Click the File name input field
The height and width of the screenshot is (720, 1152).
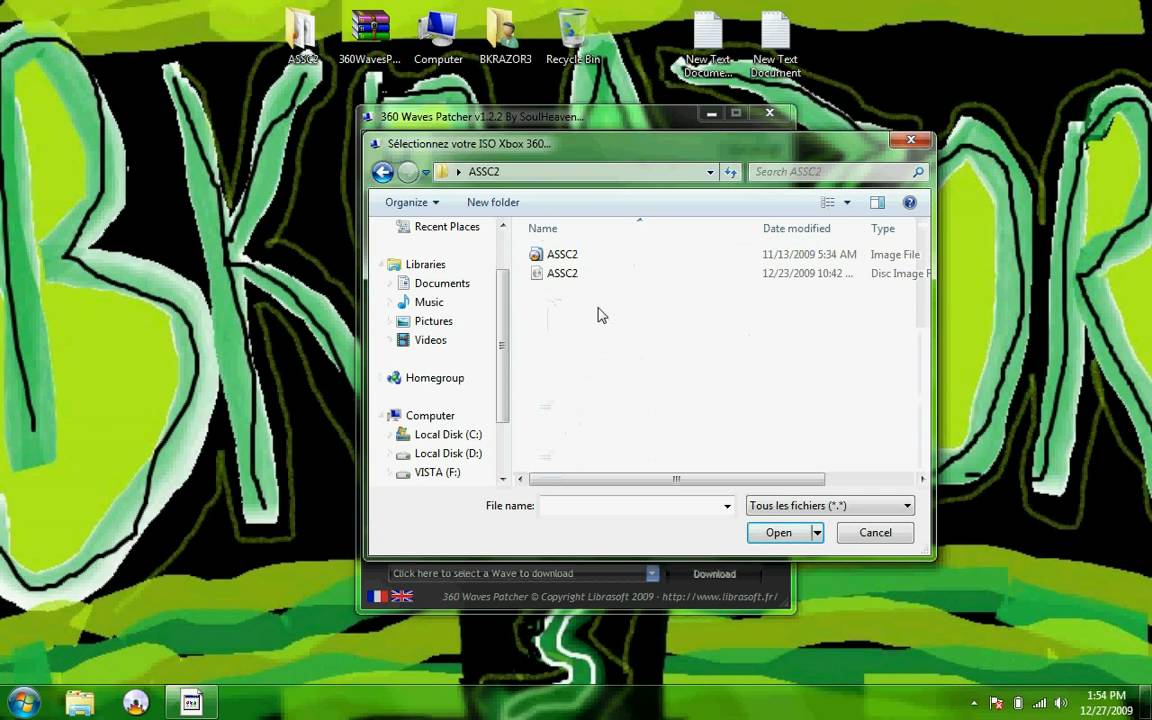pos(630,505)
